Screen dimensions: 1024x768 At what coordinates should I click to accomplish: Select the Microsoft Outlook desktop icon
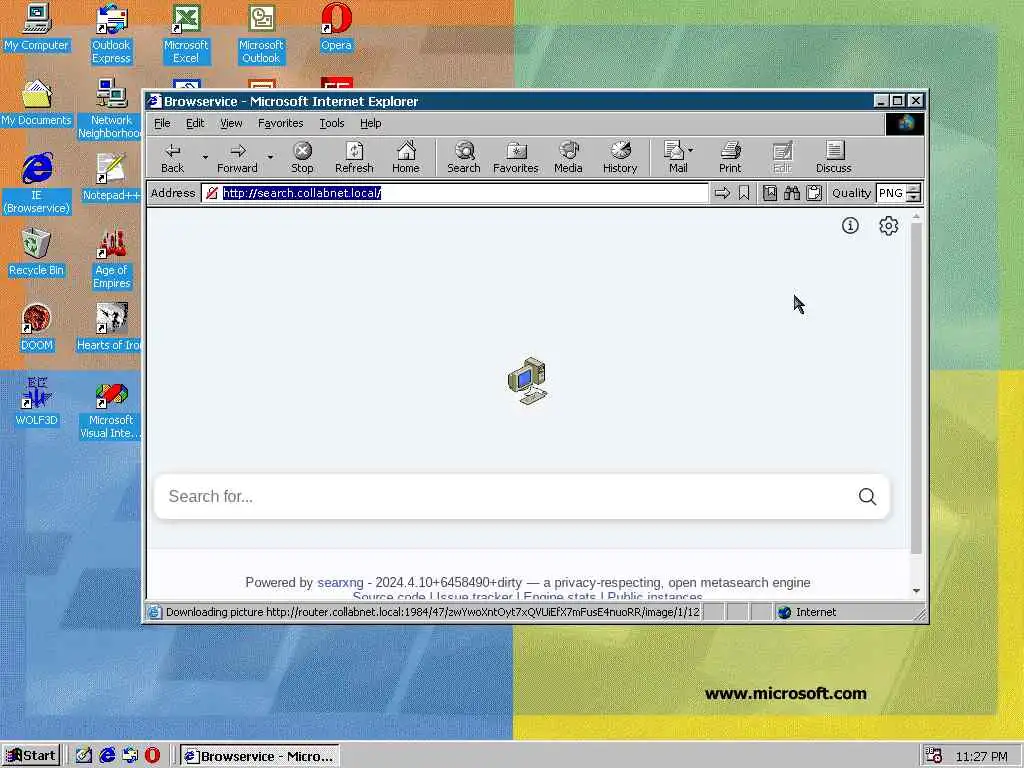pyautogui.click(x=261, y=34)
